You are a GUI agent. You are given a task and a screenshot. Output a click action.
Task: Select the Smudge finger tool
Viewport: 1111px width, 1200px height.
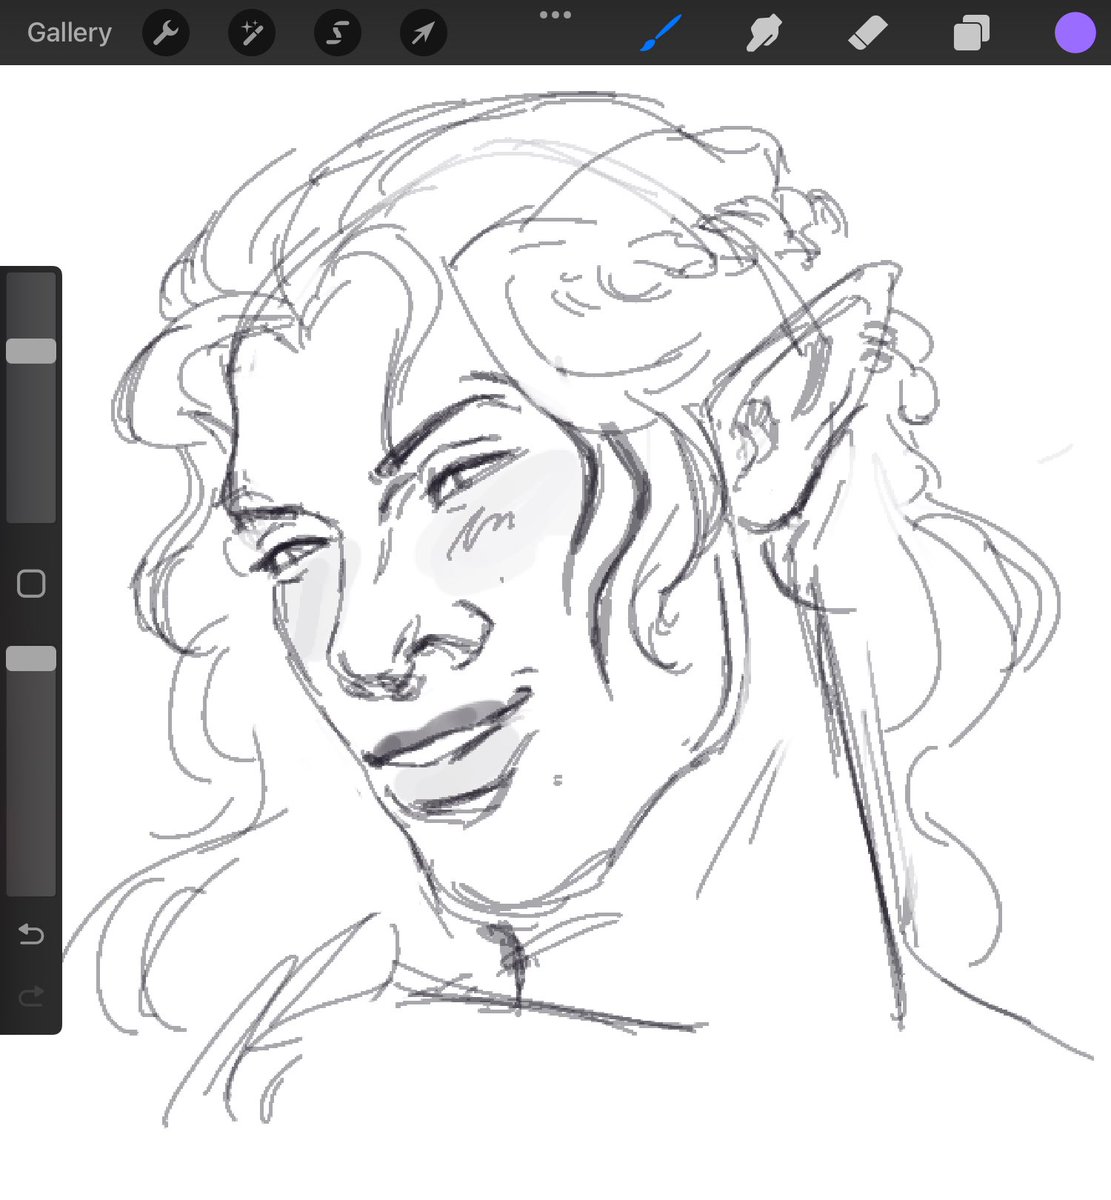[x=764, y=33]
